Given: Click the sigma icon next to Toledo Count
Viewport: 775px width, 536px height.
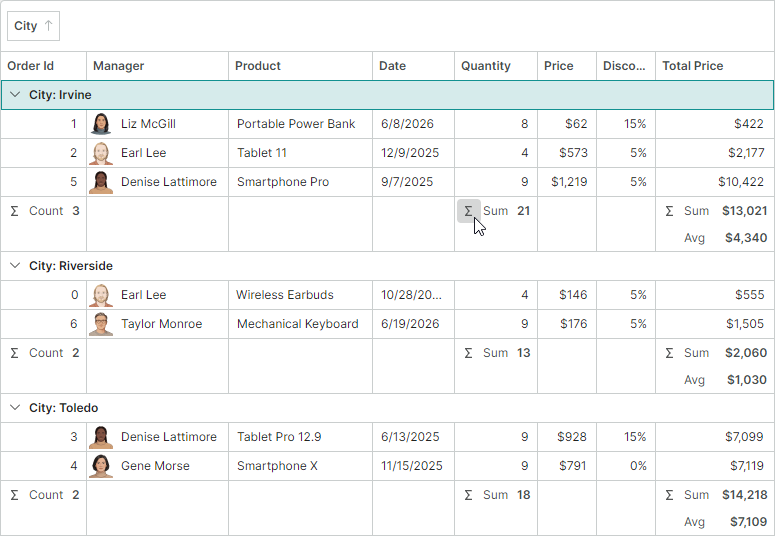Looking at the screenshot, I should tap(15, 495).
